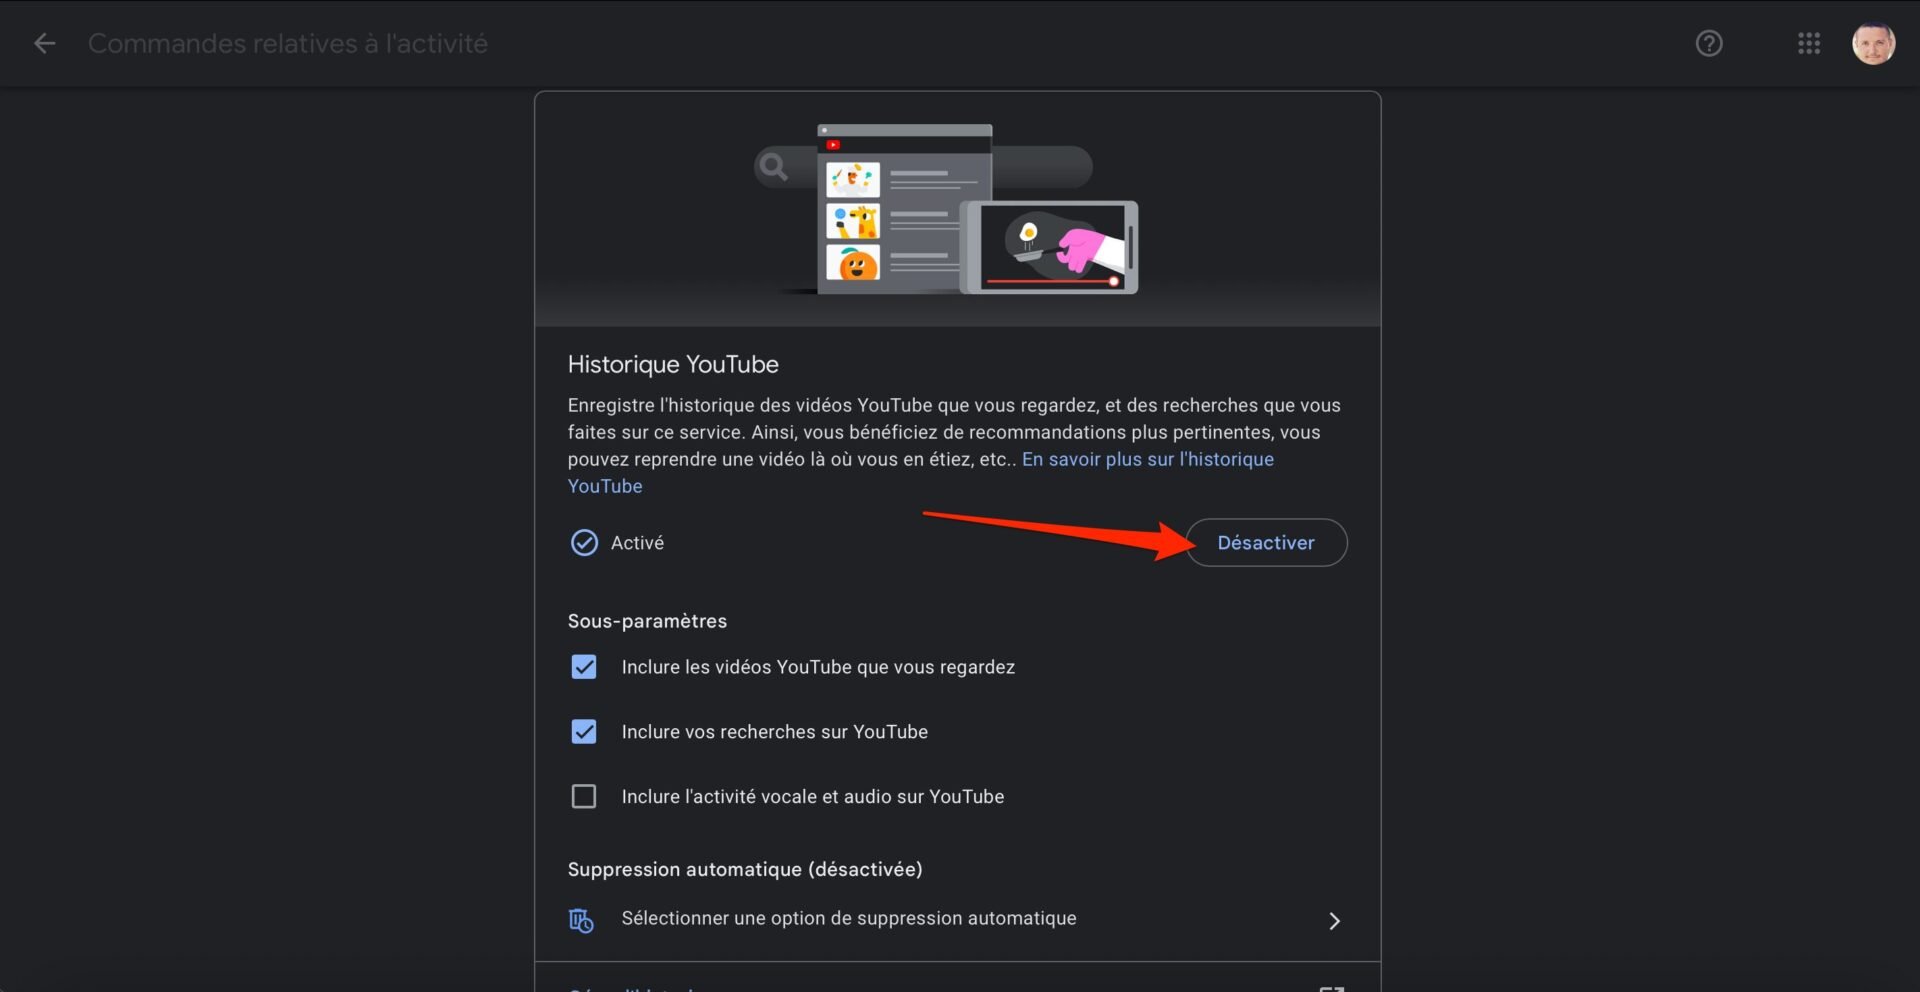Open the Google apps grid icon
This screenshot has height=992, width=1920.
[1808, 43]
